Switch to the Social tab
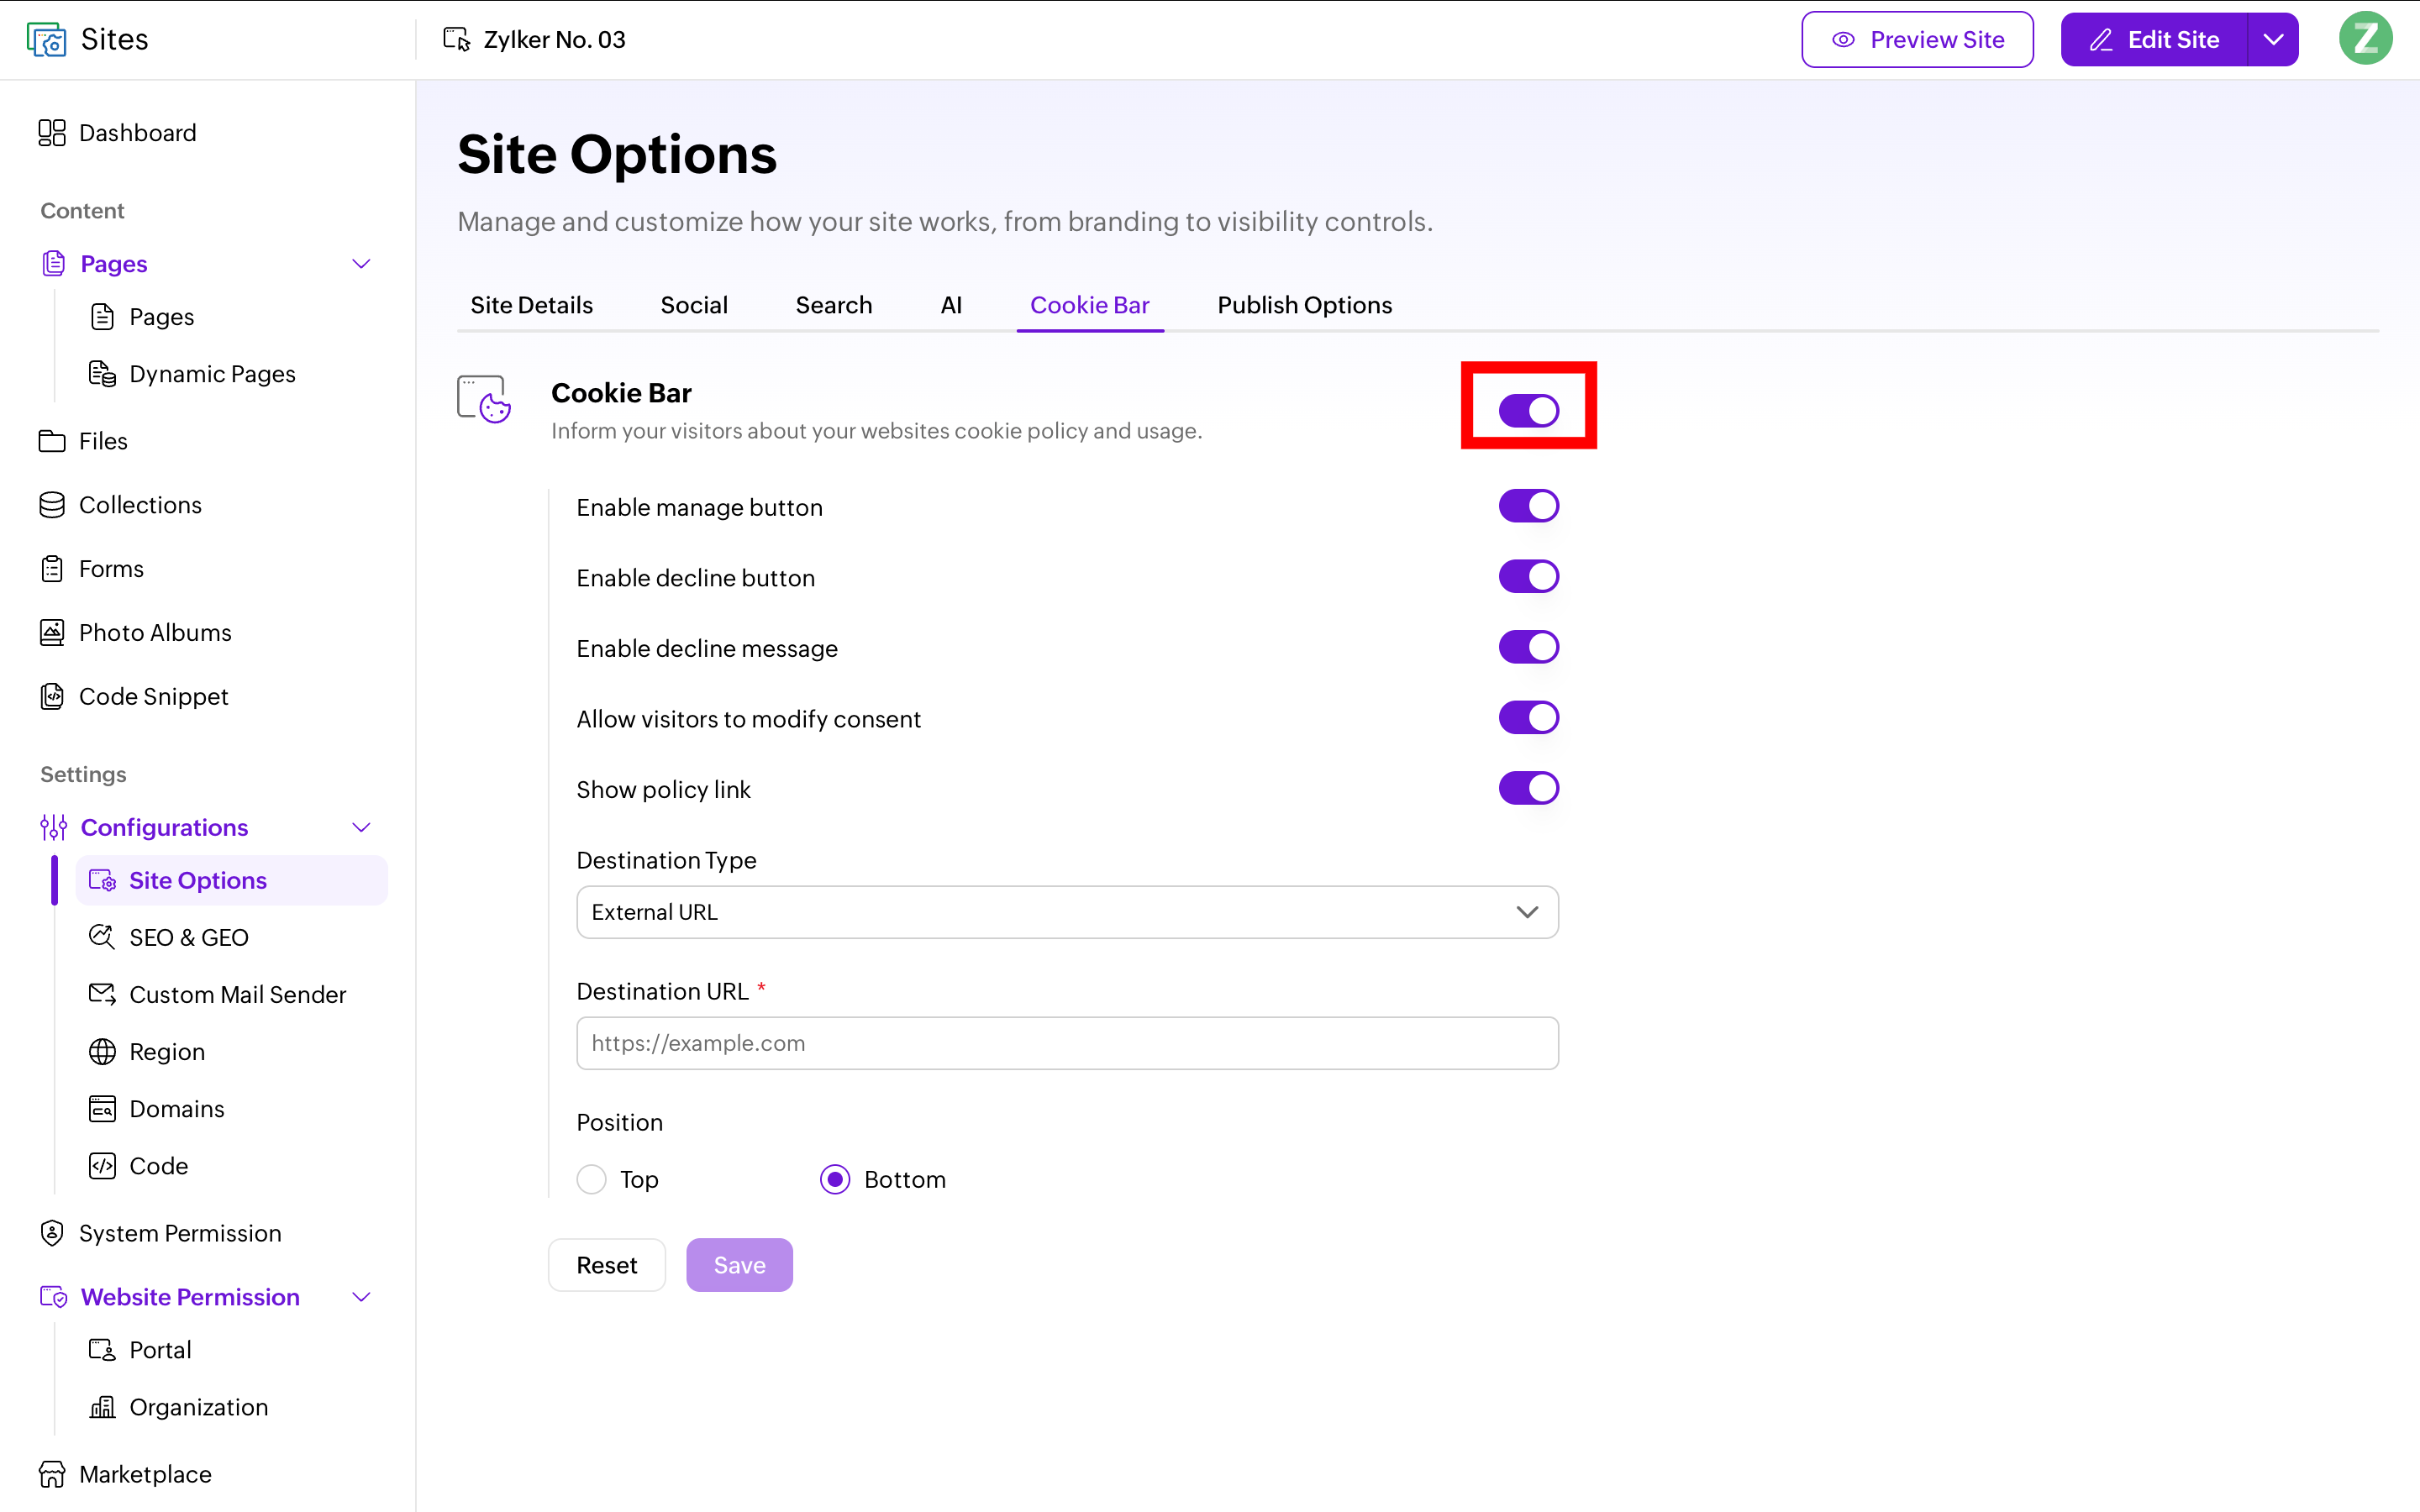The height and width of the screenshot is (1512, 2420). pos(694,305)
